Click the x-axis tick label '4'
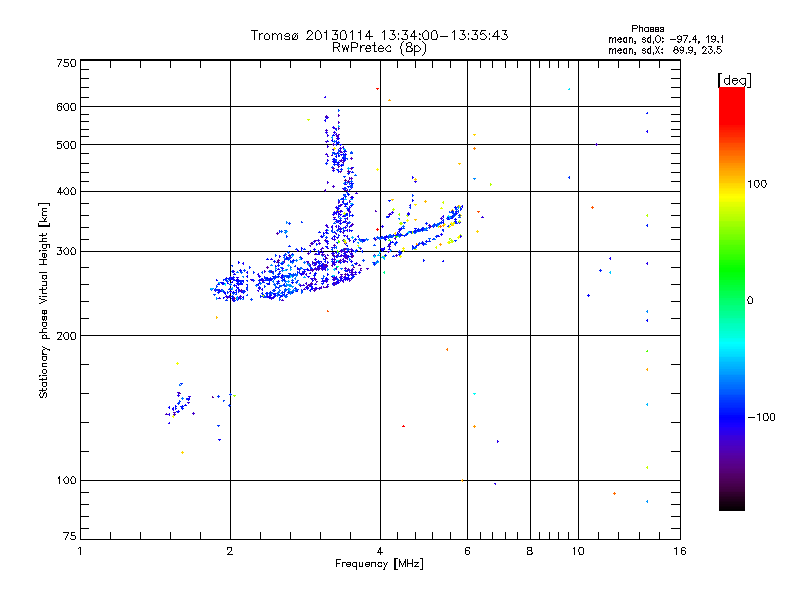Image resolution: width=800 pixels, height=600 pixels. click(380, 551)
